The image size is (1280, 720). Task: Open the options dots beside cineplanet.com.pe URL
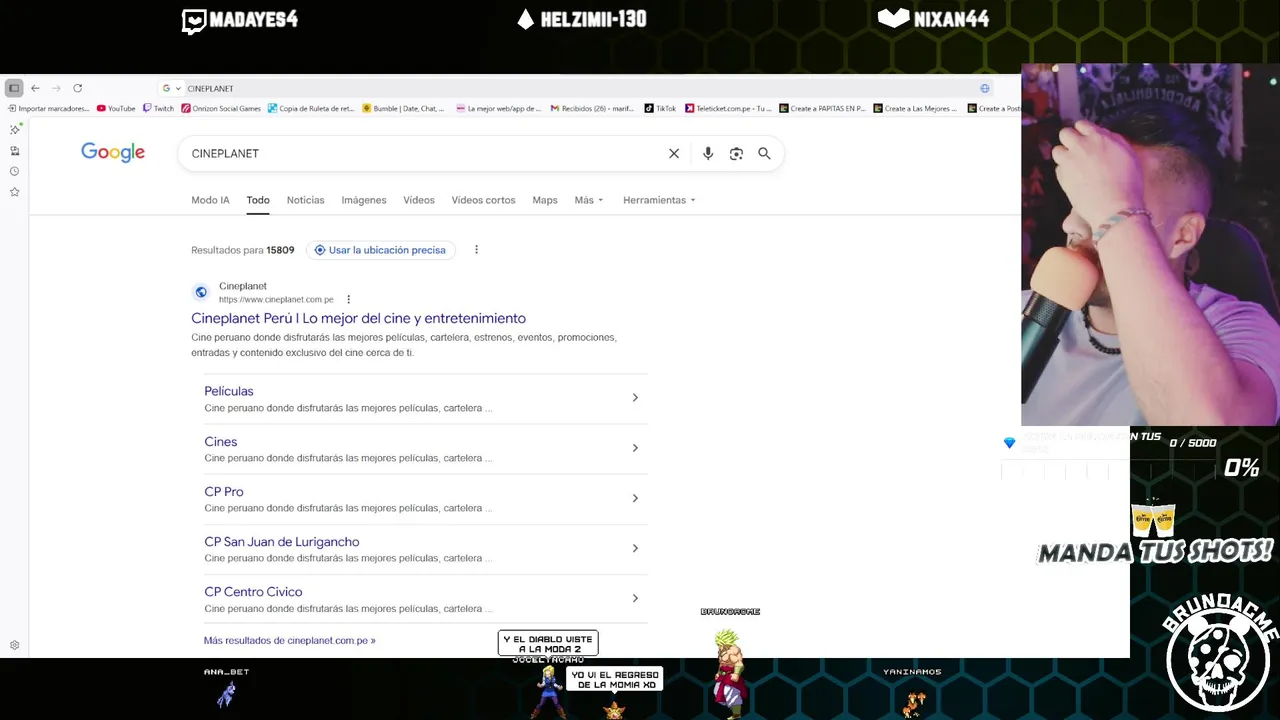(348, 299)
